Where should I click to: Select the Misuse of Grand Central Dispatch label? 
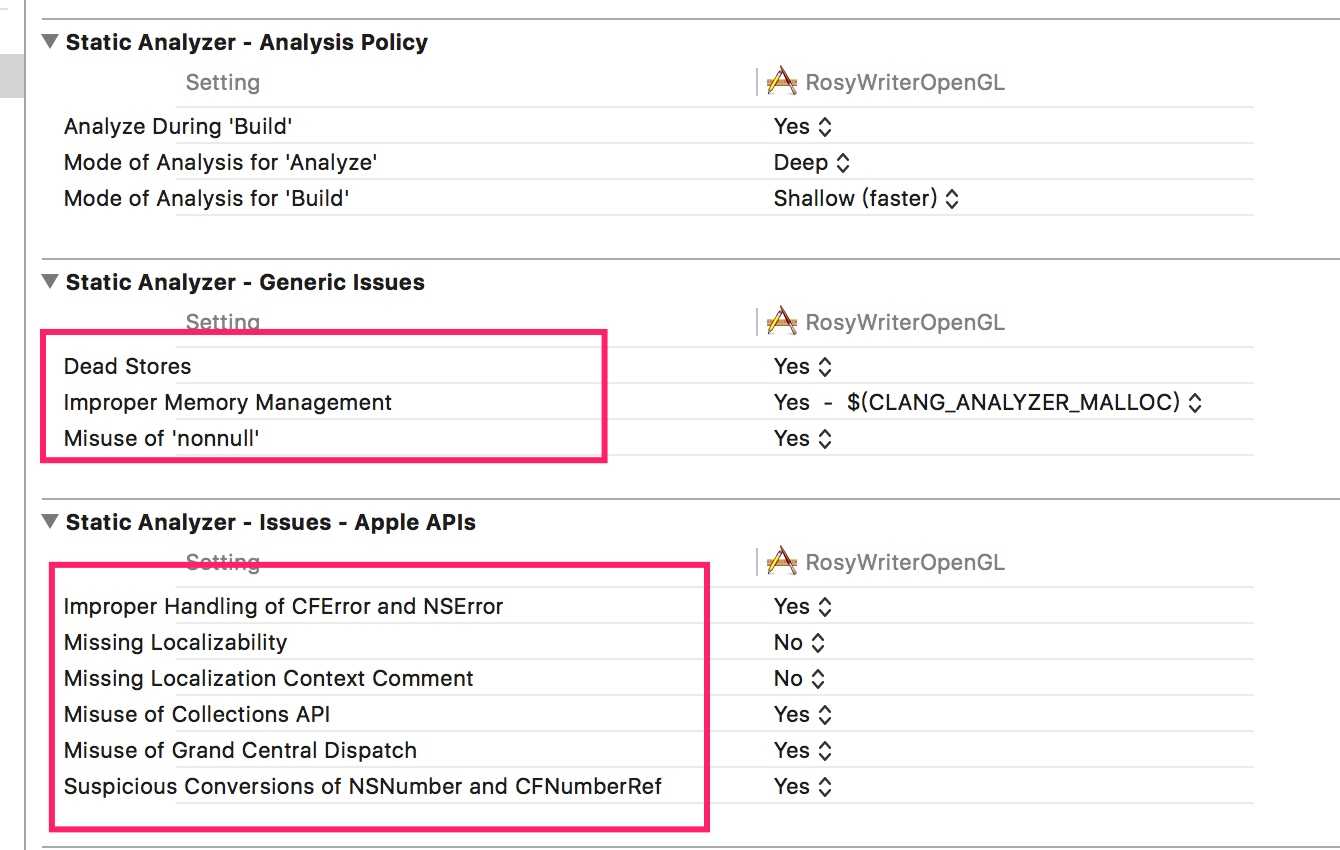[240, 750]
